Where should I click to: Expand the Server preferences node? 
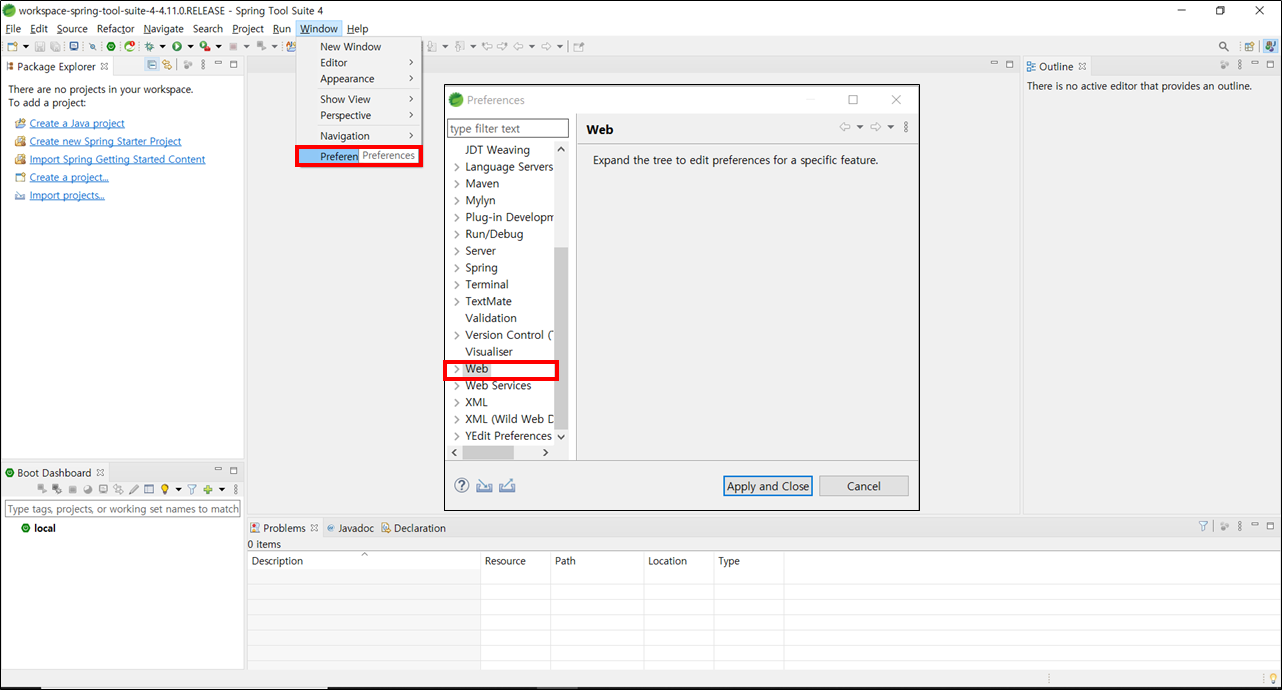coord(456,251)
